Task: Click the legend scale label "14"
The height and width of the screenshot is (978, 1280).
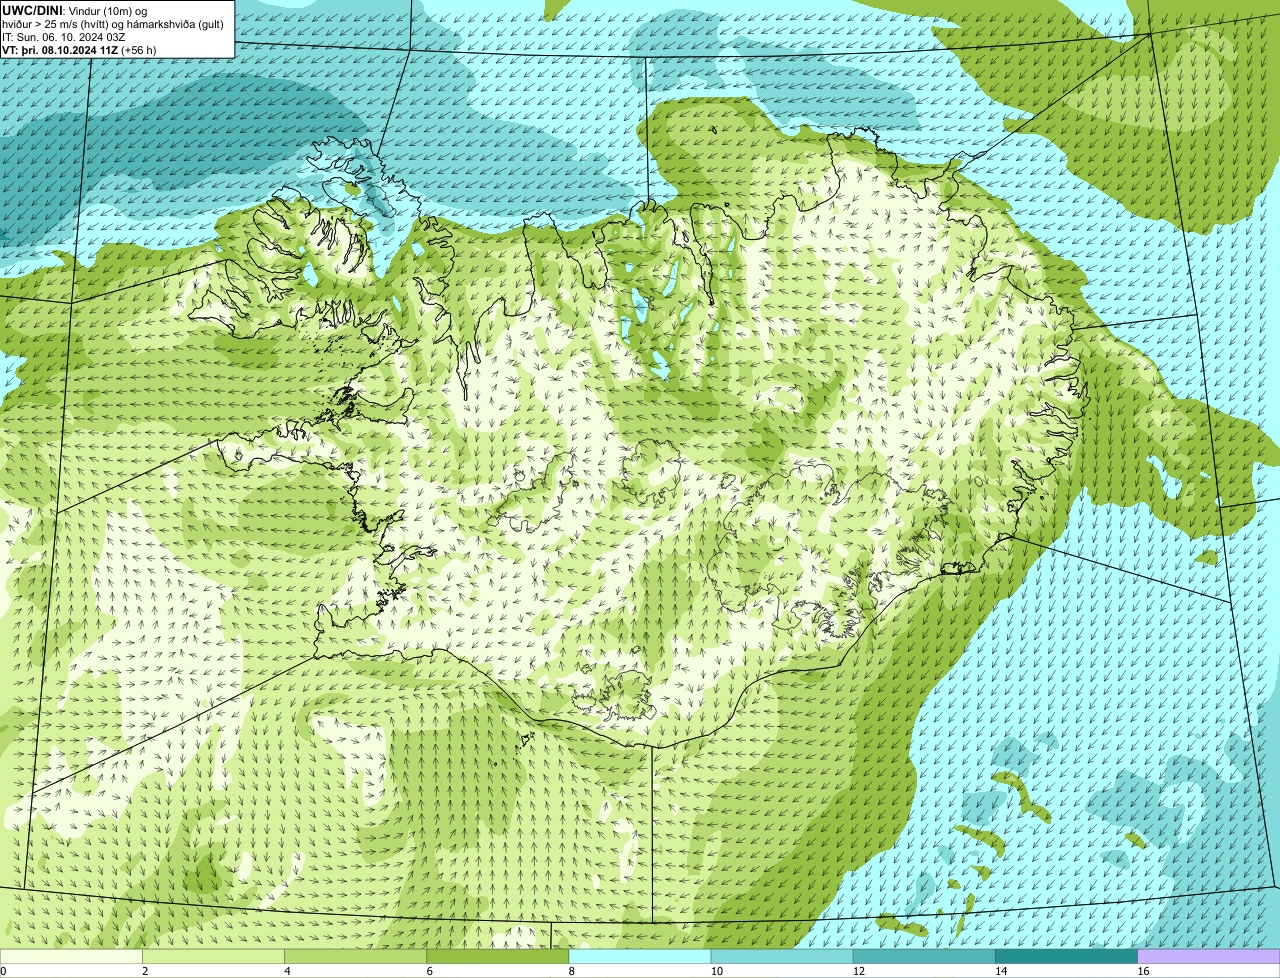Action: tap(1000, 971)
